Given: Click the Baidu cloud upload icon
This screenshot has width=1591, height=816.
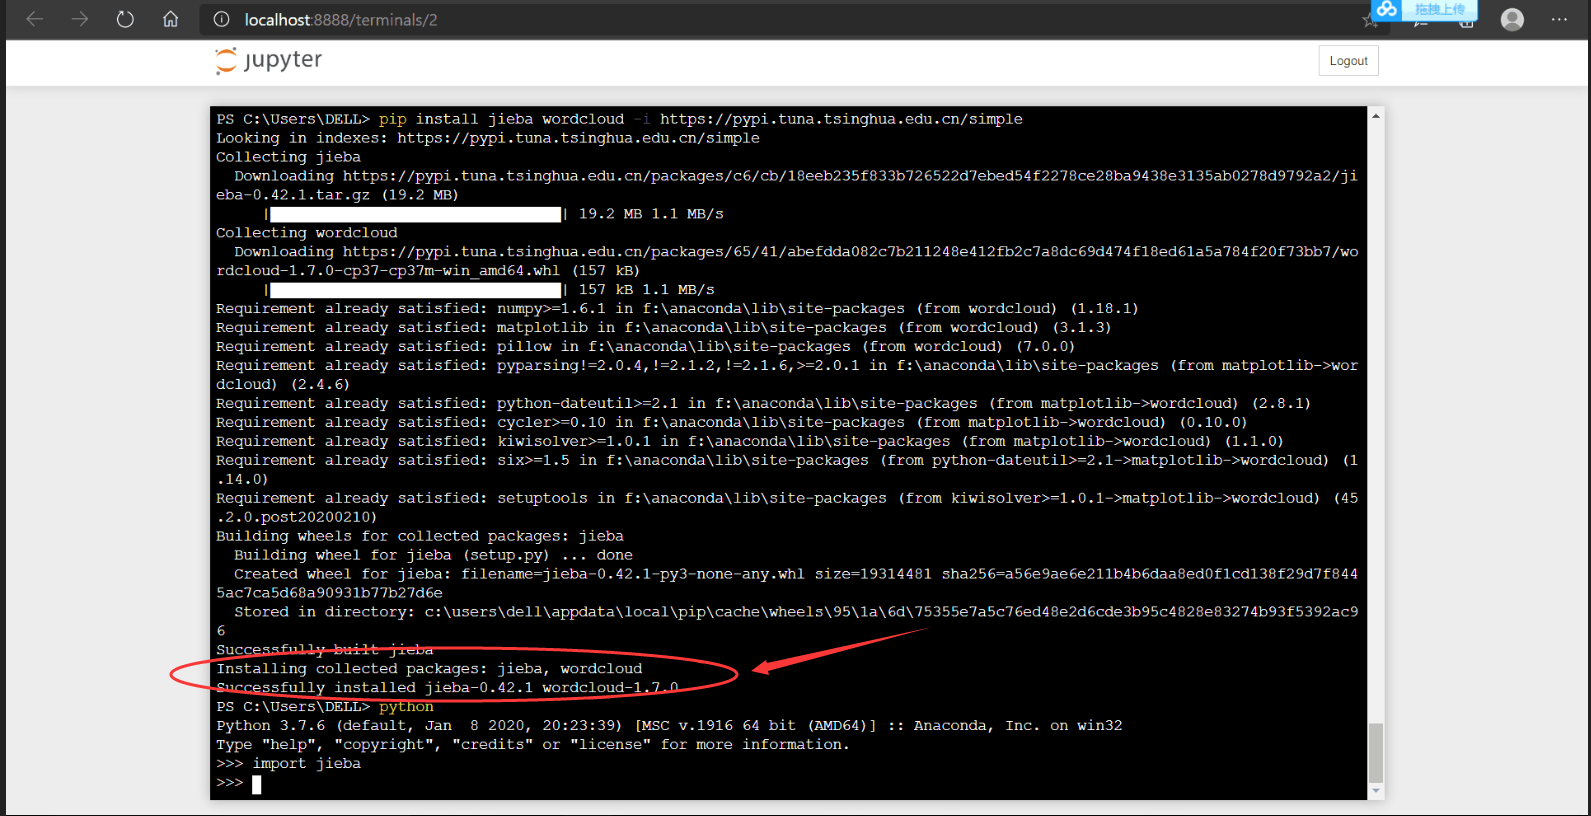Looking at the screenshot, I should tap(1387, 9).
